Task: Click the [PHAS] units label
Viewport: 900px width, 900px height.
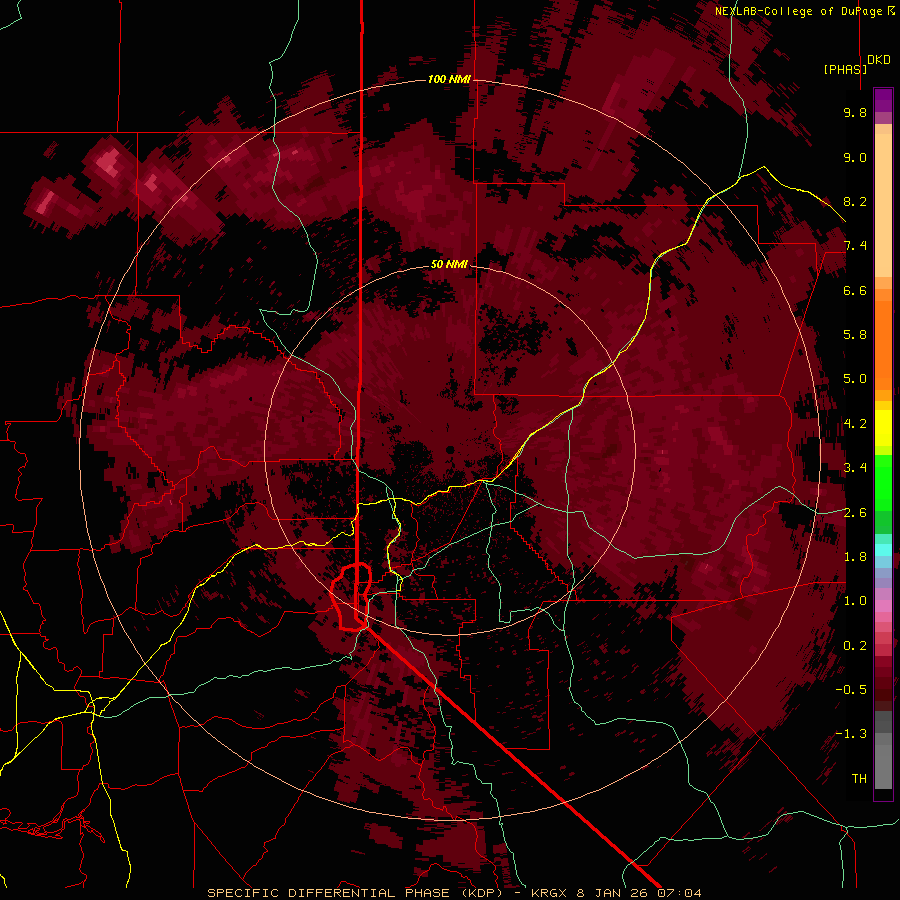Action: click(845, 69)
